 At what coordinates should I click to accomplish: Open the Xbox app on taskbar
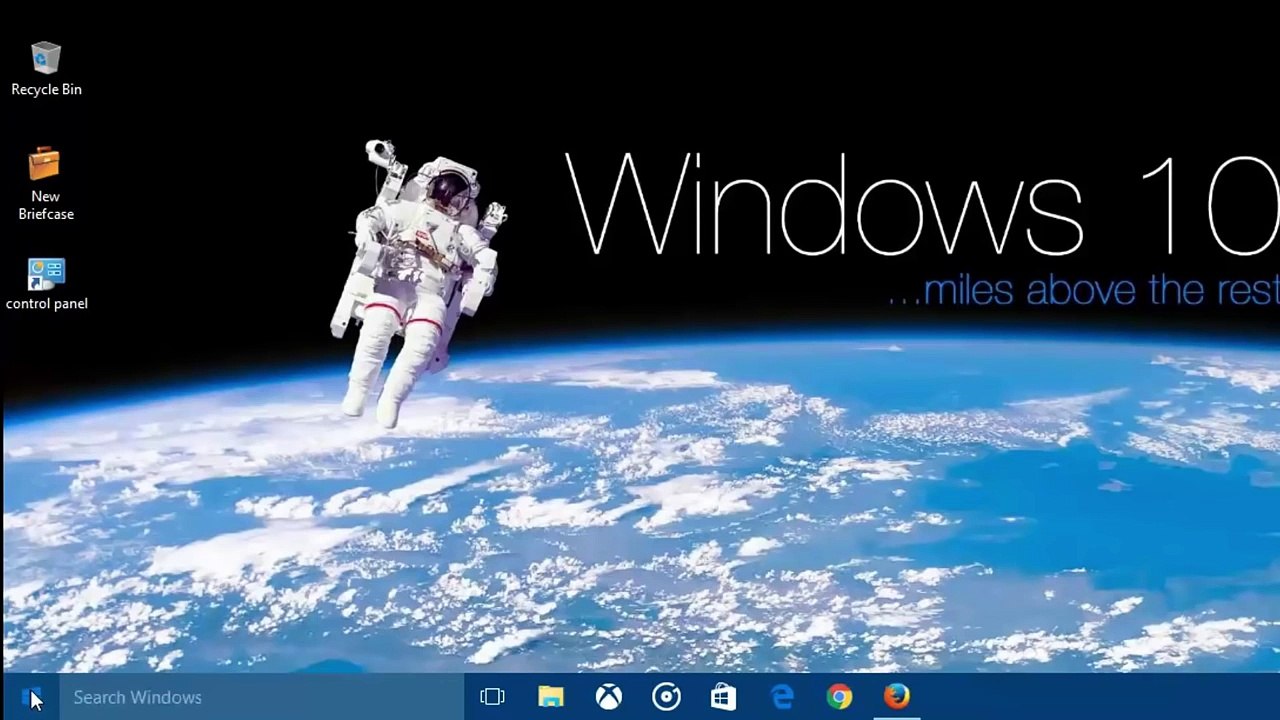(609, 697)
